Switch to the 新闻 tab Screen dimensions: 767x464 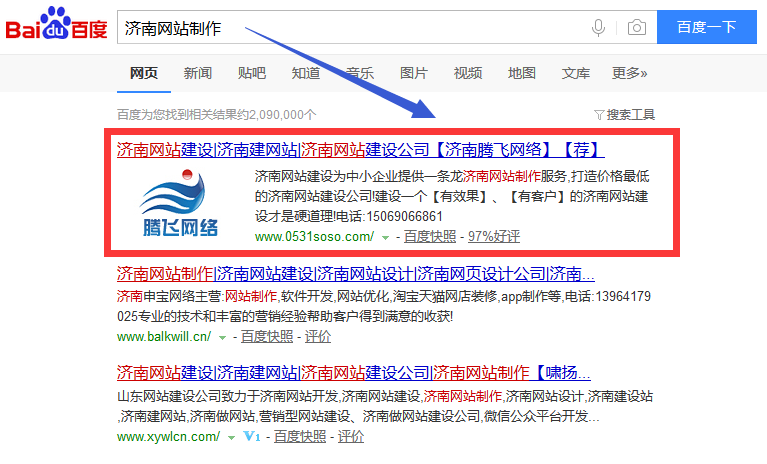tap(198, 73)
